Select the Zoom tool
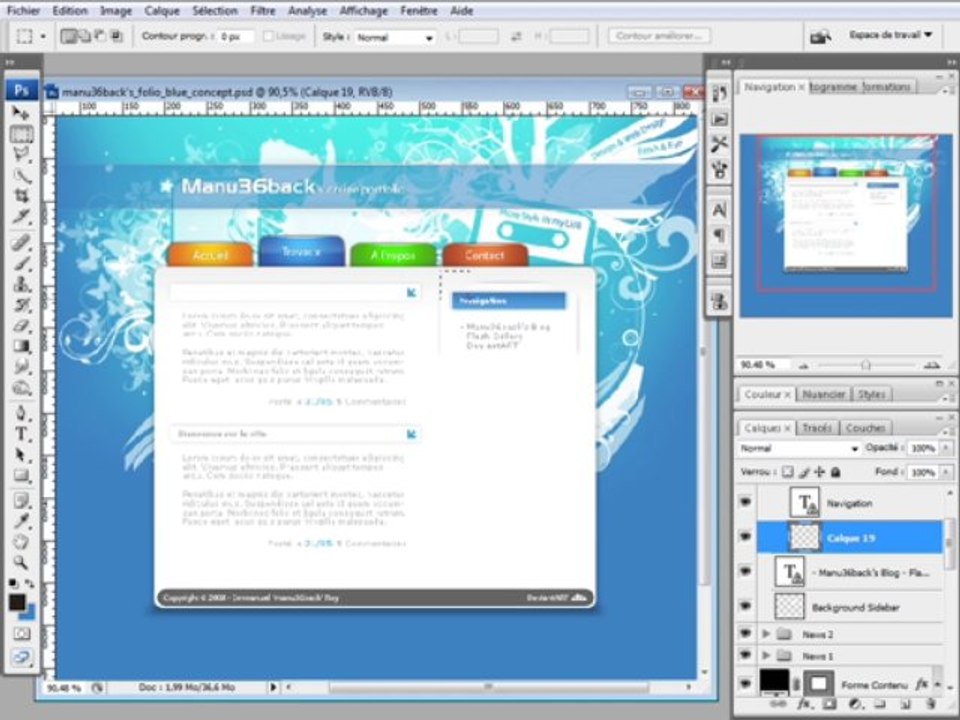 [21, 562]
